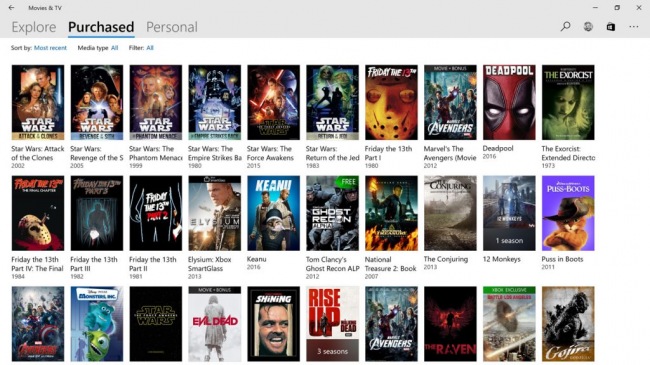The height and width of the screenshot is (365, 650).
Task: Select The Conjuring movie poster
Action: [x=450, y=213]
